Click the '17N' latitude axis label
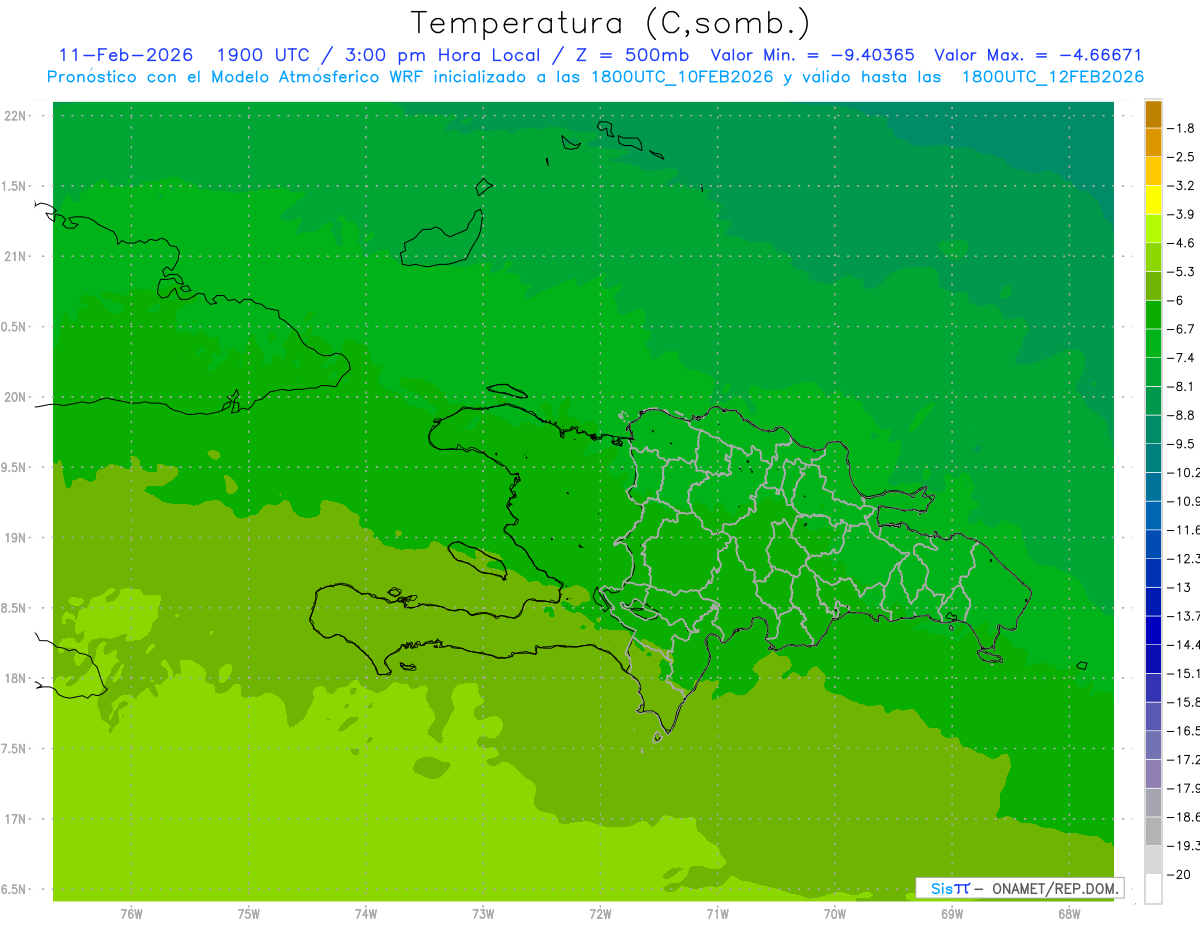The height and width of the screenshot is (927, 1200). (17, 819)
